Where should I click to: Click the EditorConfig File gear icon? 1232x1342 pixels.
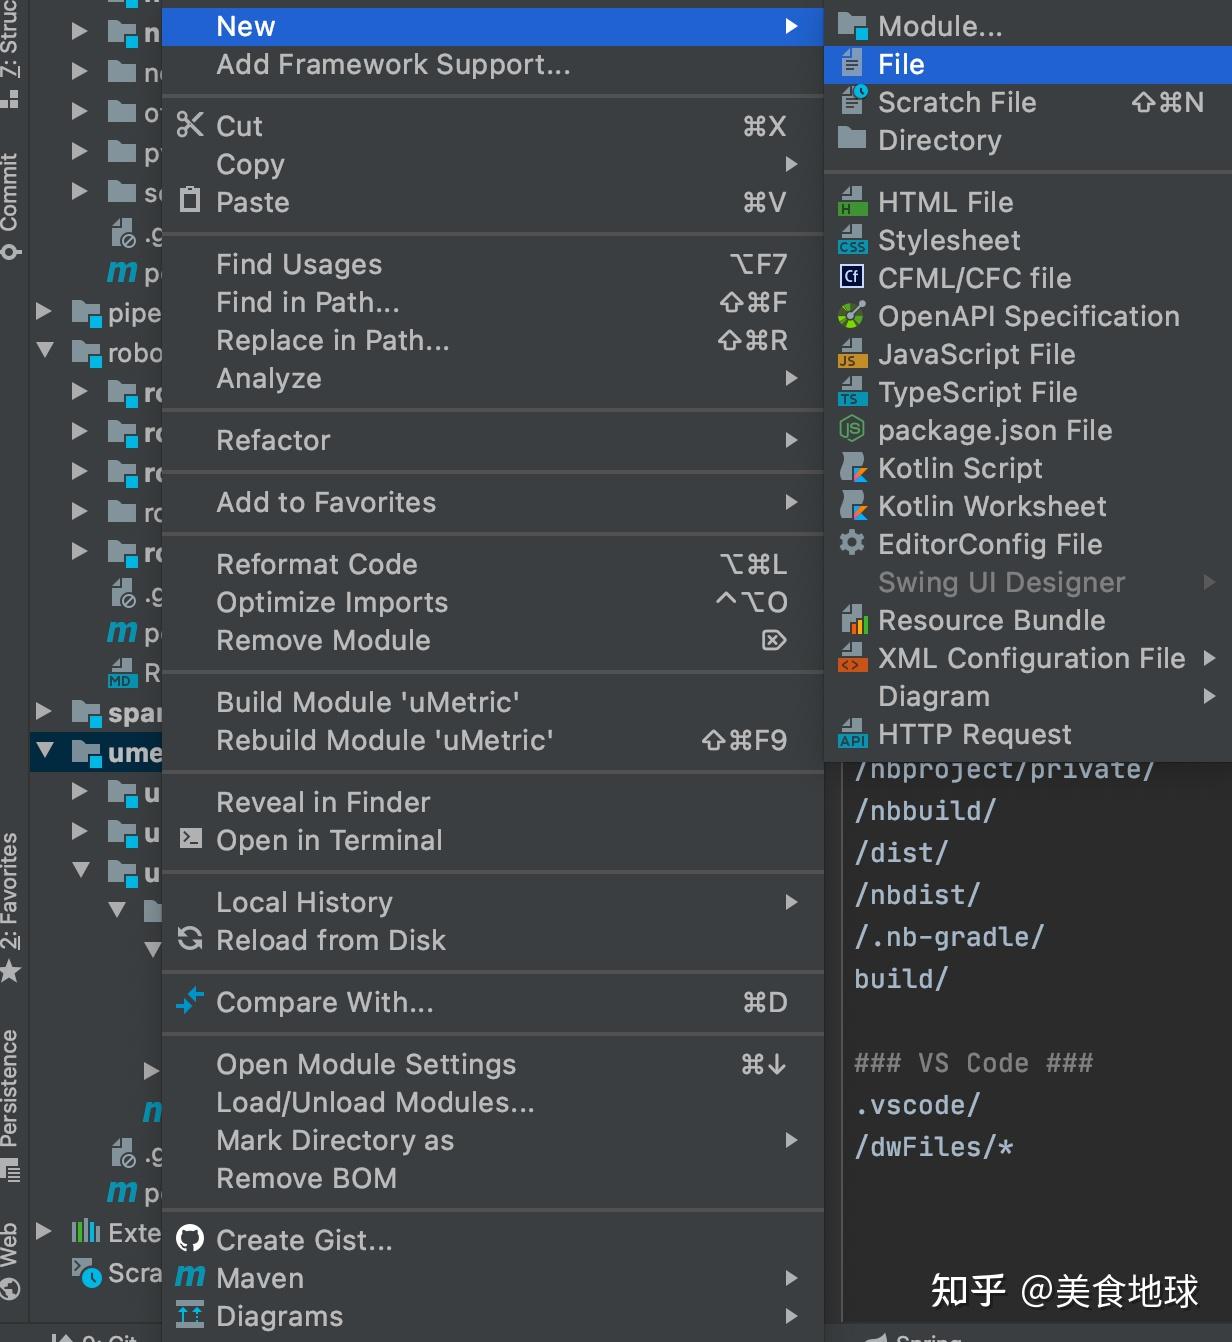pyautogui.click(x=851, y=543)
